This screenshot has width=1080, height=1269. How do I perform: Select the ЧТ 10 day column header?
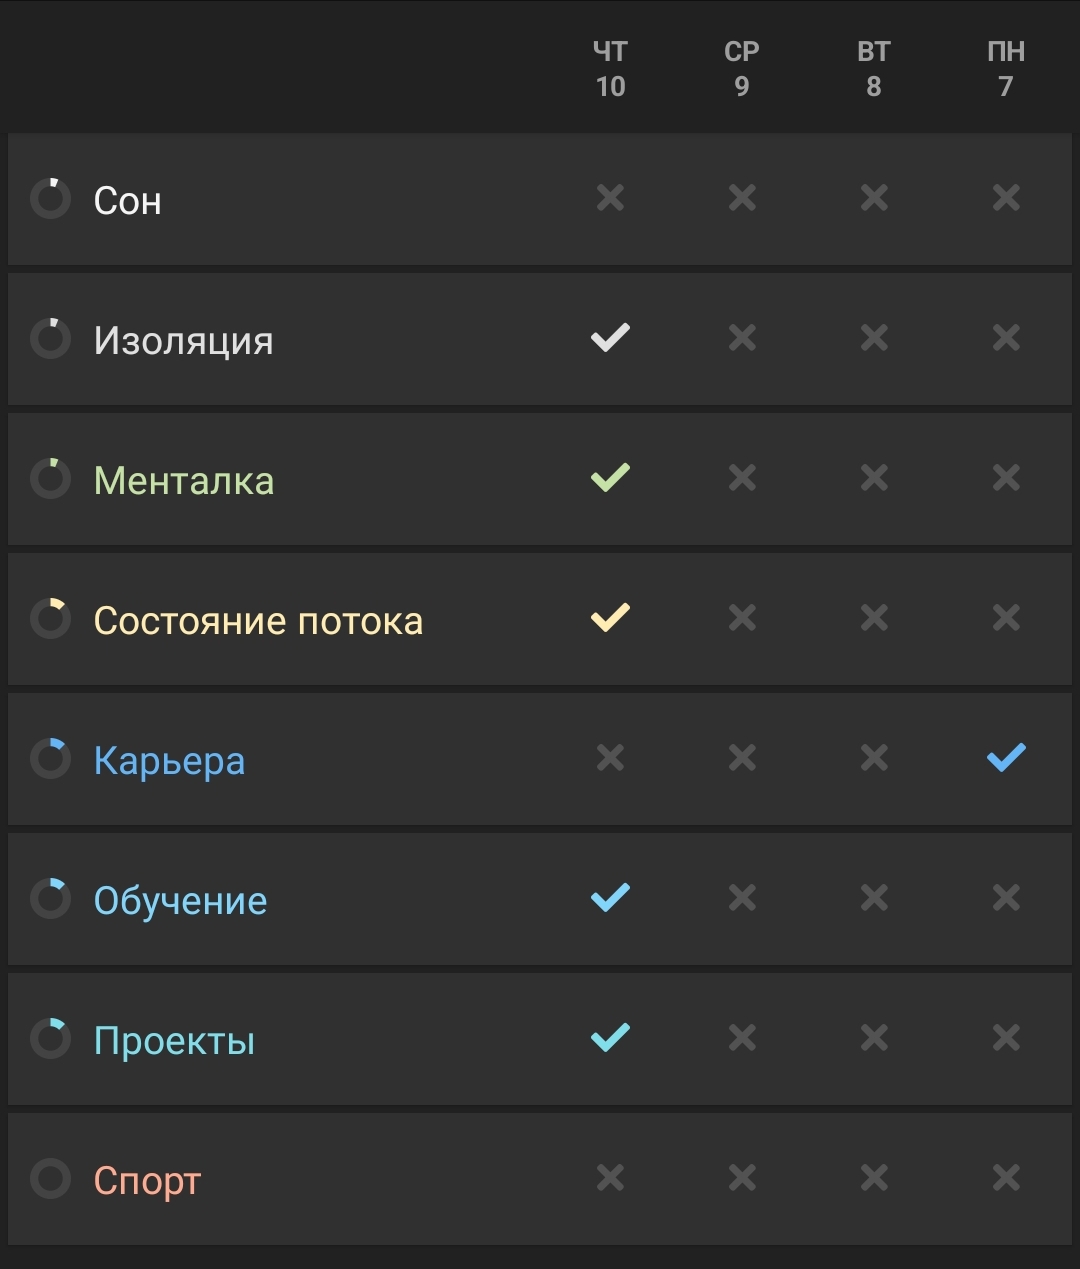[x=610, y=69]
